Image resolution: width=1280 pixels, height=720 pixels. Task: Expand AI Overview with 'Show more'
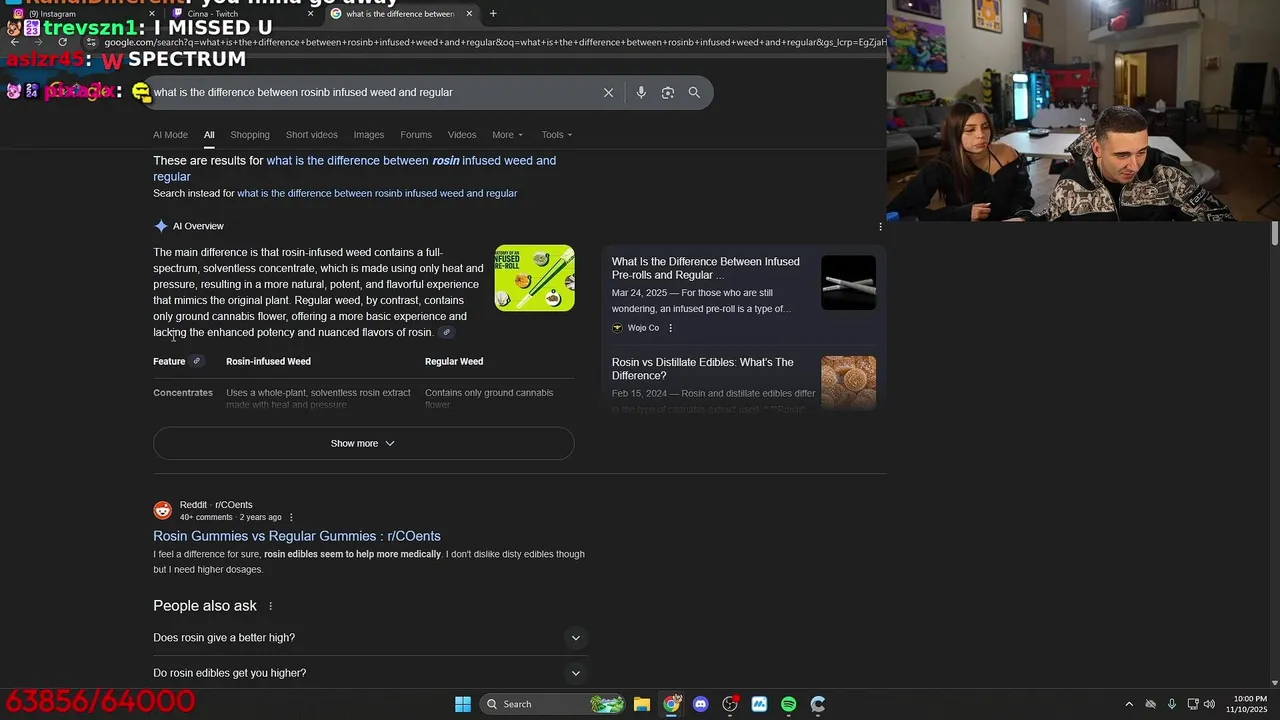pyautogui.click(x=363, y=443)
